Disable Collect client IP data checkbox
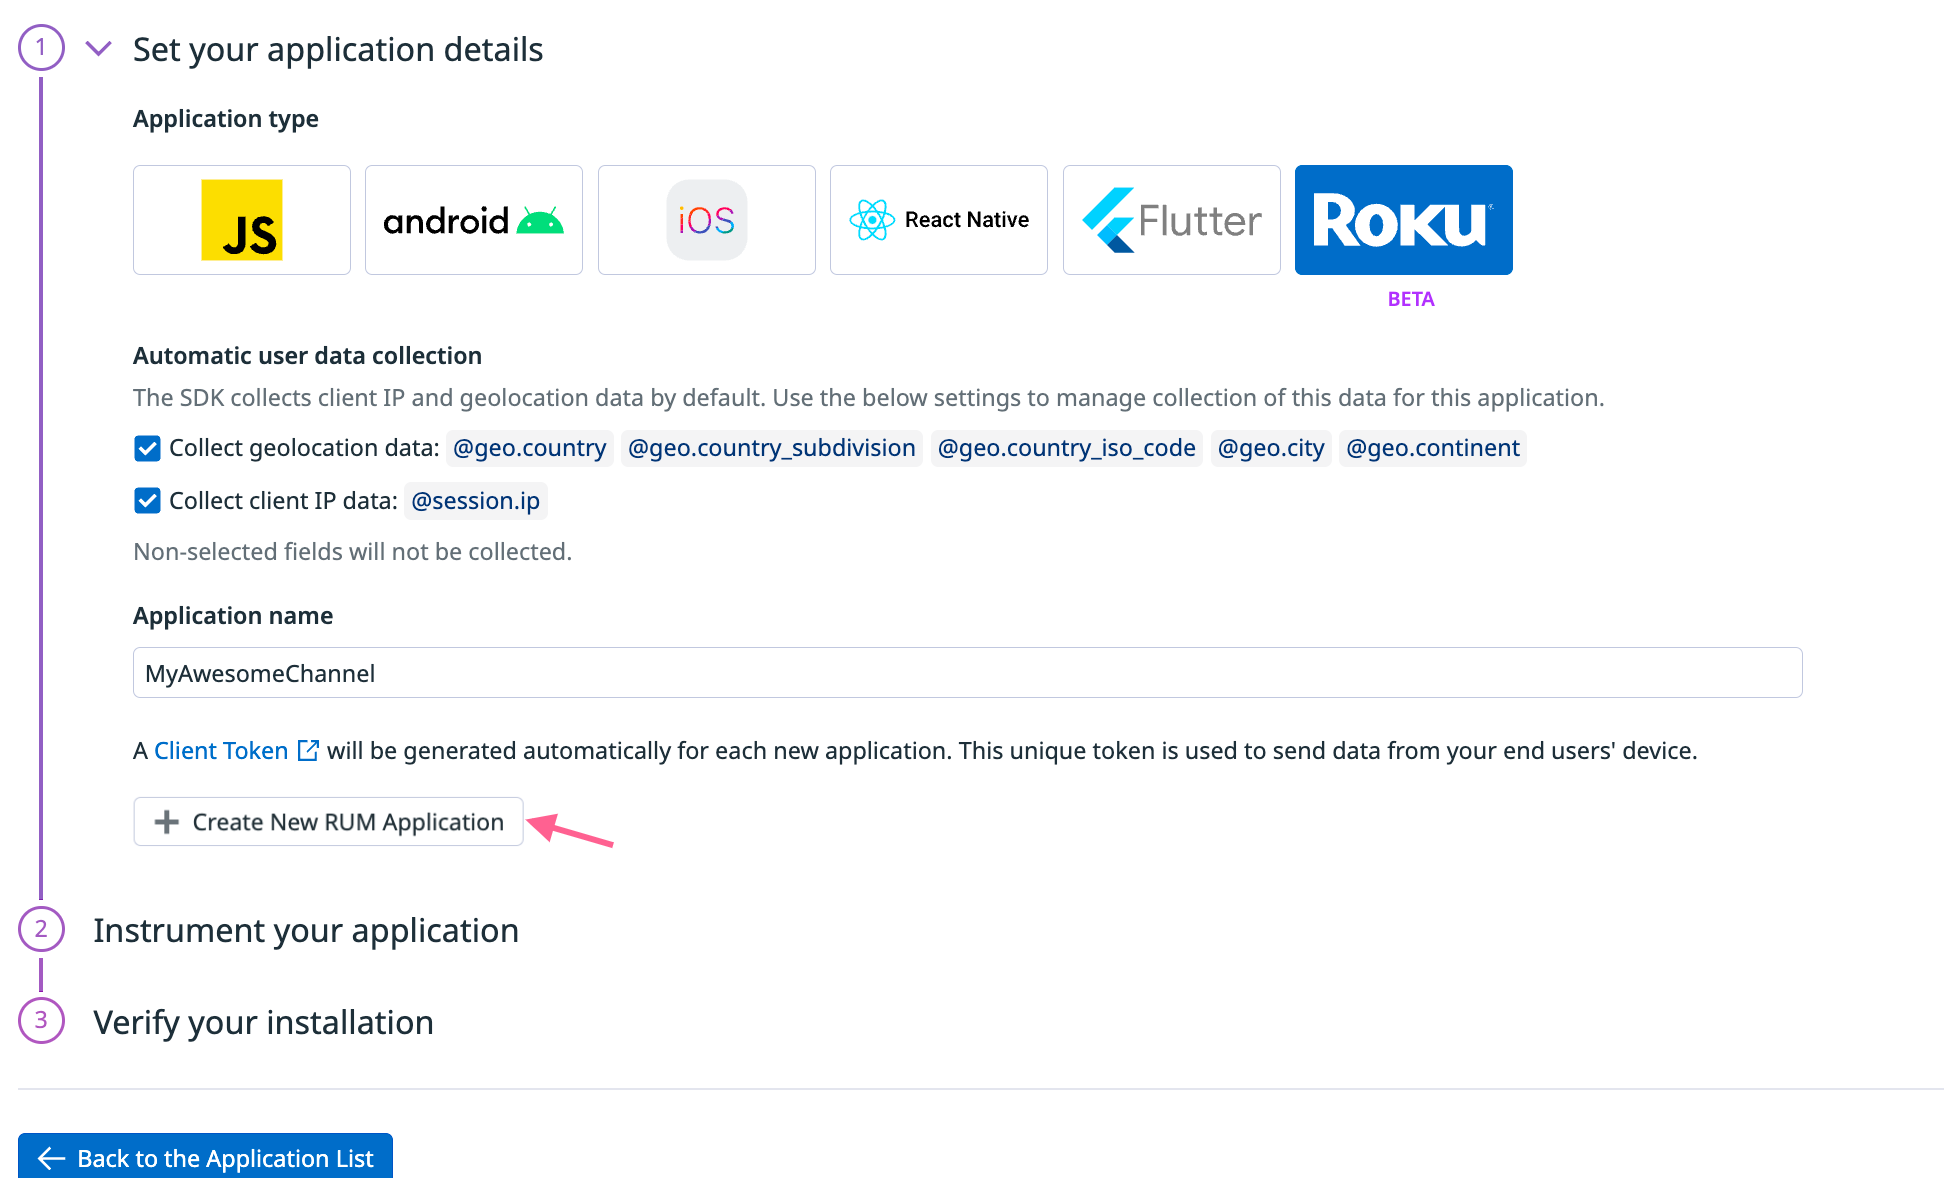 147,501
